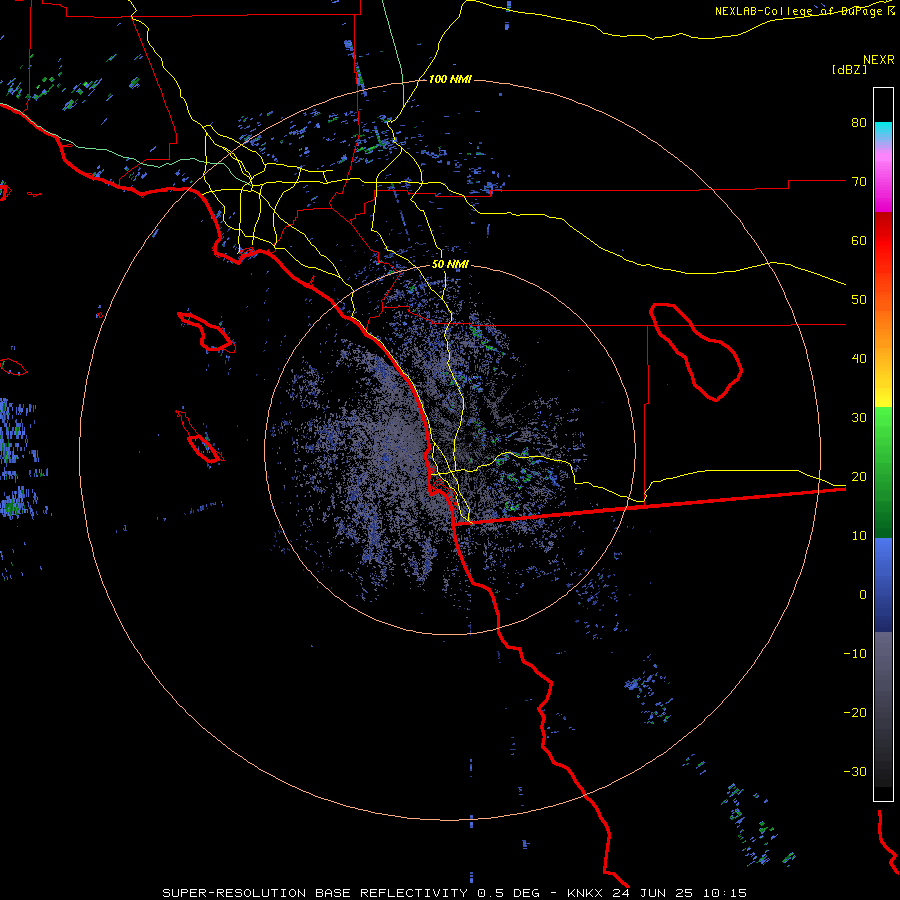Click the "SUPER-RESOLUTION BASE REFLECTIVITY" caption text
Image resolution: width=900 pixels, height=900 pixels.
click(315, 893)
